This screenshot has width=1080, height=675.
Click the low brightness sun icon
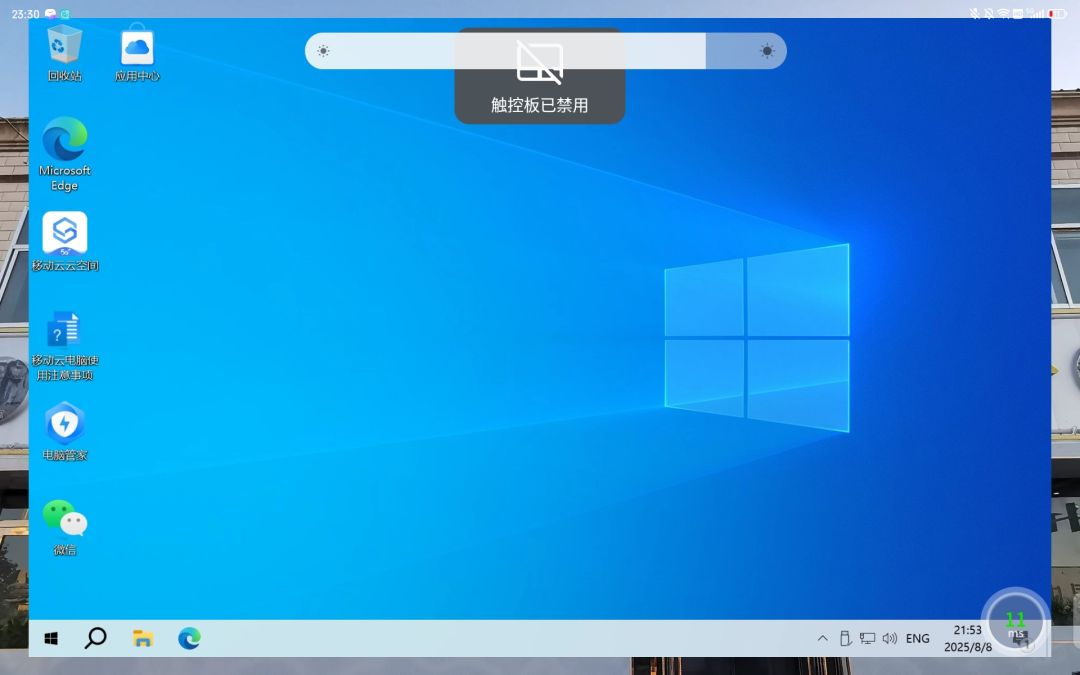coord(323,51)
